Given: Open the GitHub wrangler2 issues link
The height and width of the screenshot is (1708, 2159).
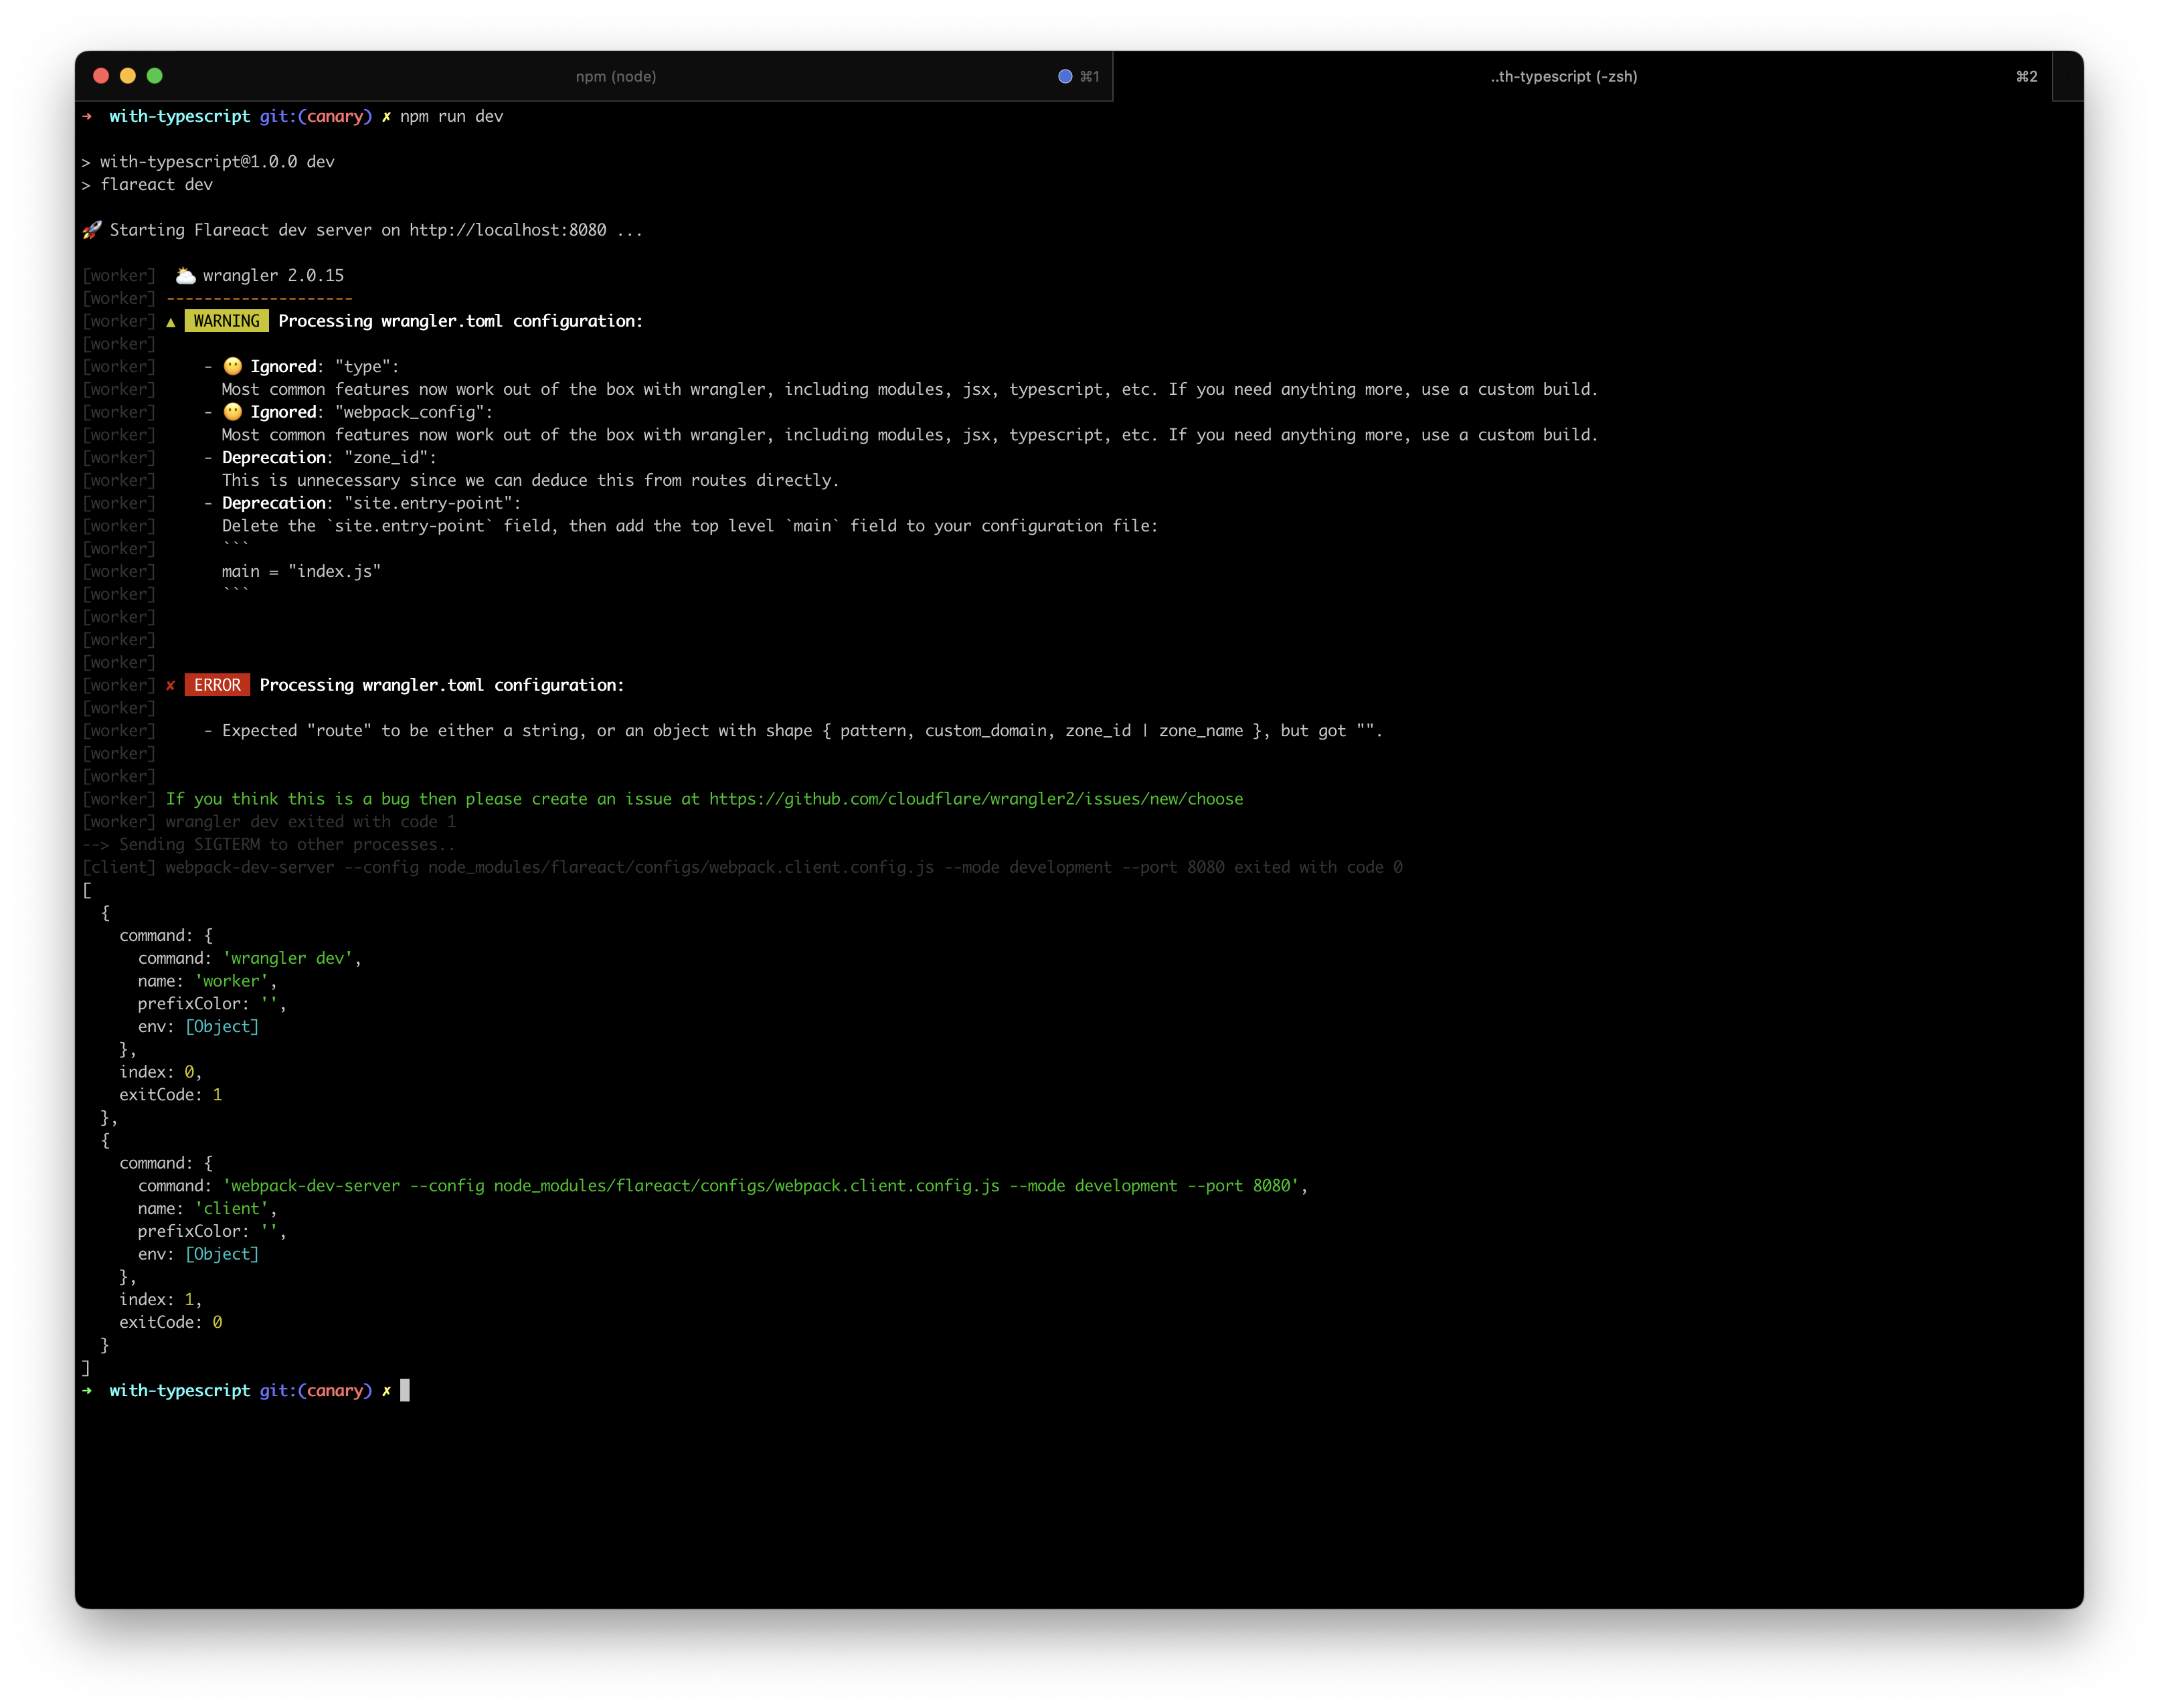Looking at the screenshot, I should 974,798.
